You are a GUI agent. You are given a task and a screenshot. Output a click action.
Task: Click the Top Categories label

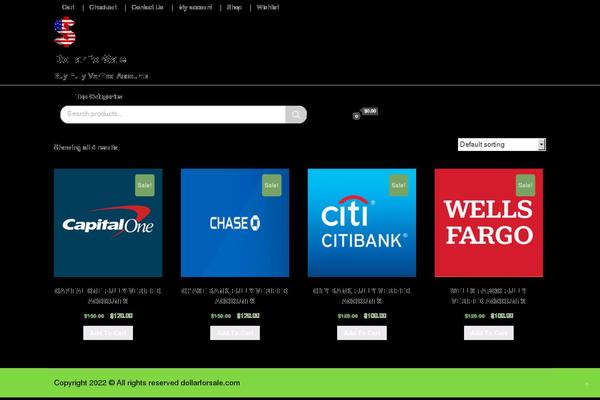click(99, 96)
